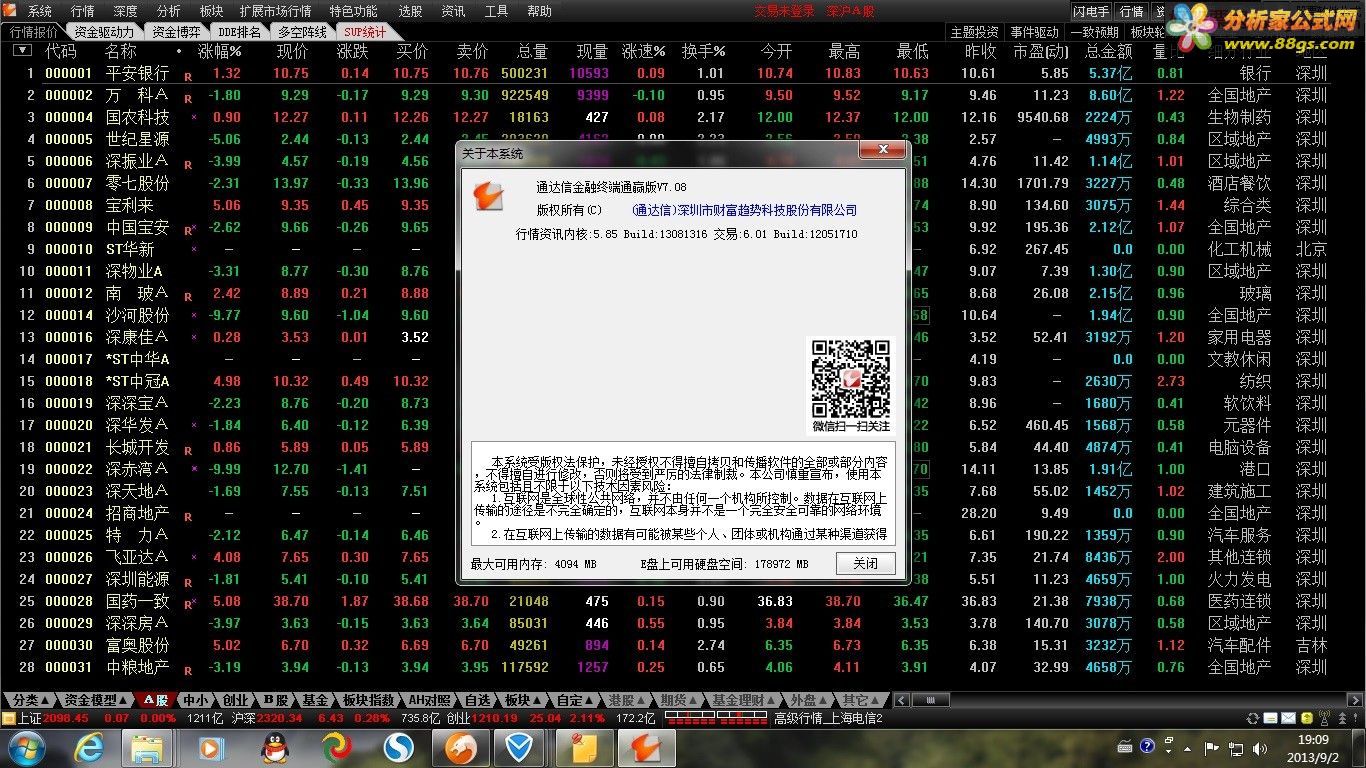The height and width of the screenshot is (768, 1366).
Task: Switch to the DDE排名 tab
Action: pos(239,32)
